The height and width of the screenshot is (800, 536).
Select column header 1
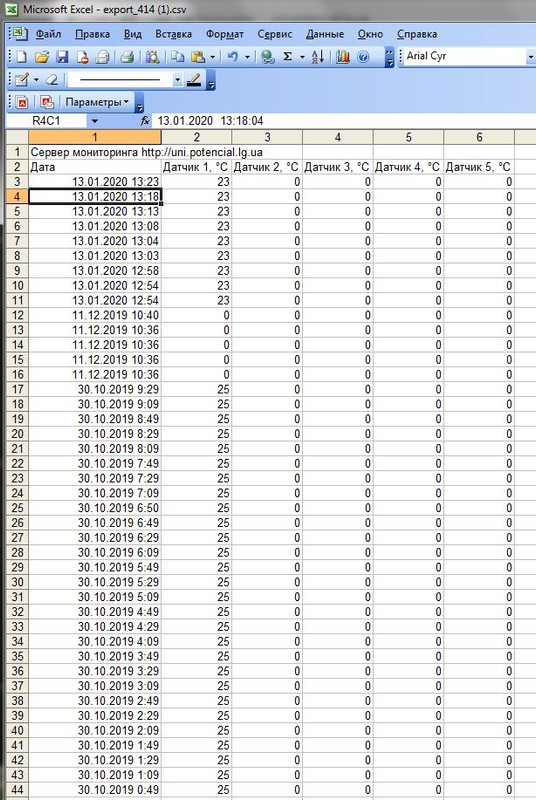[x=95, y=137]
